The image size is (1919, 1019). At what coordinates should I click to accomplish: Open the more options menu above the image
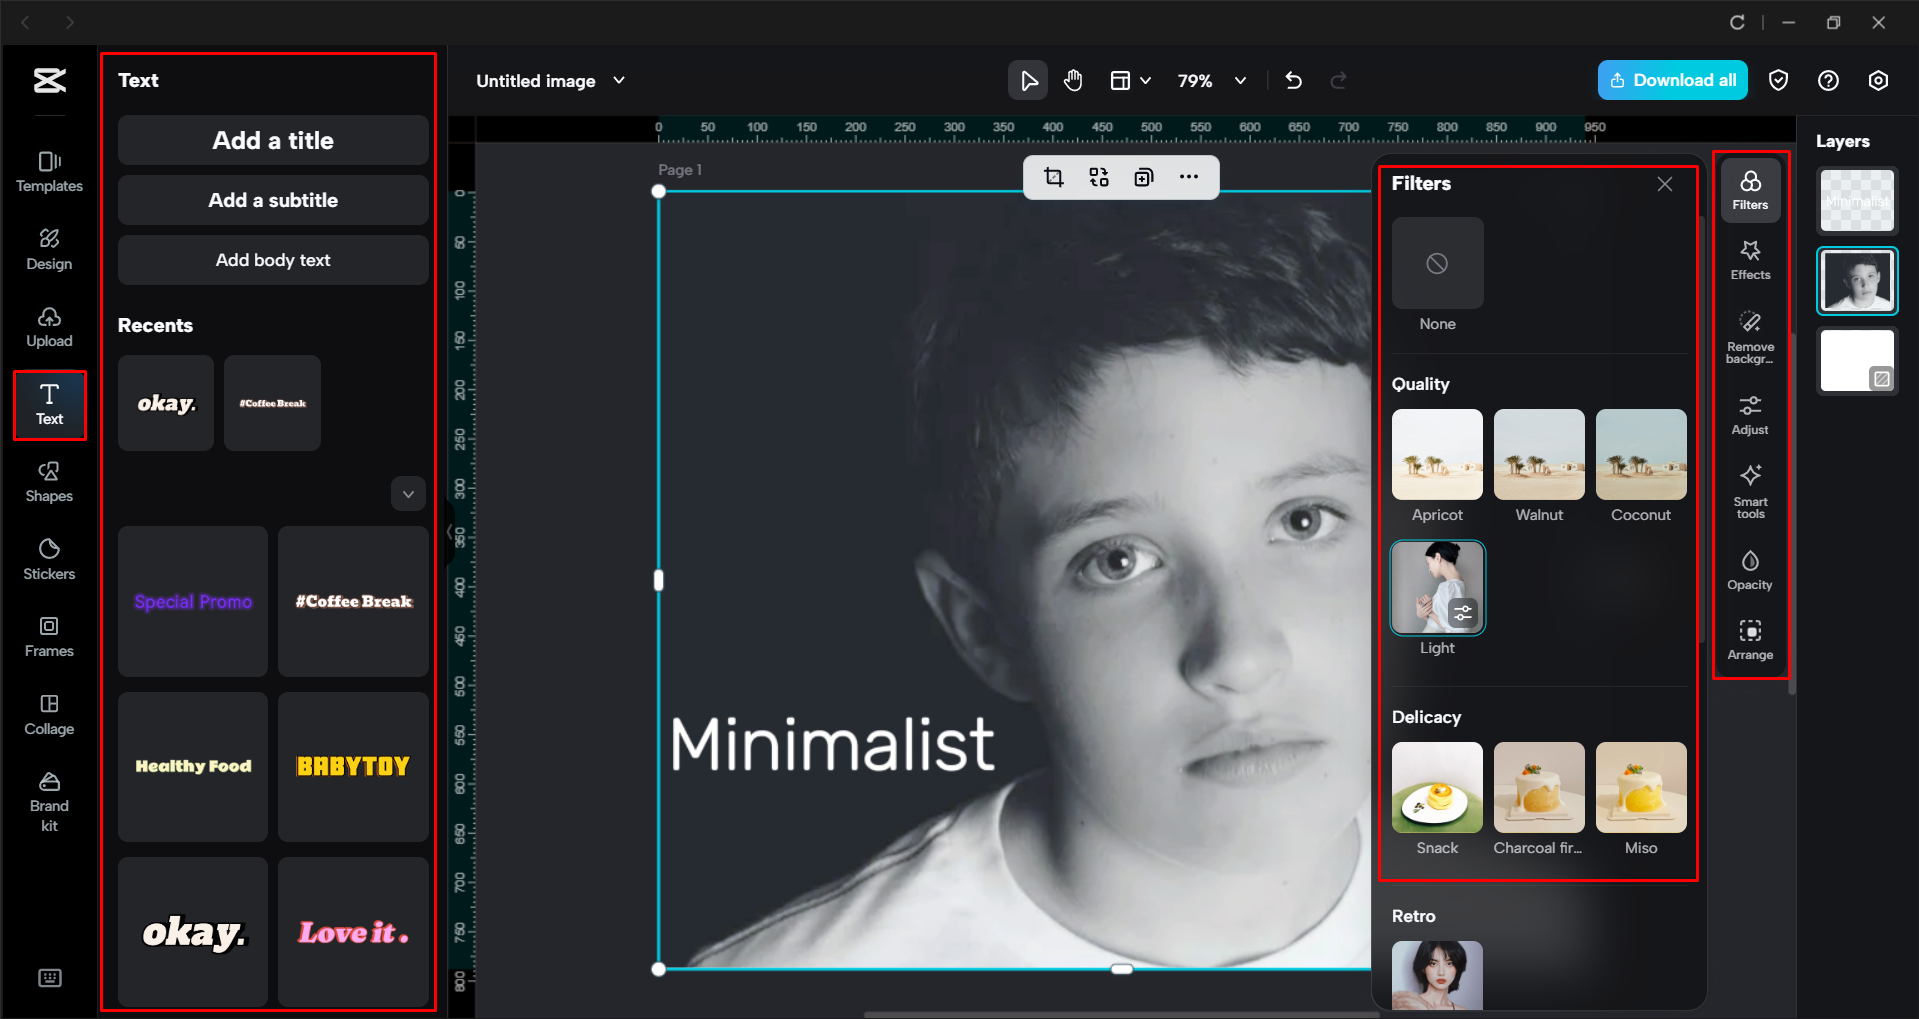click(1189, 177)
